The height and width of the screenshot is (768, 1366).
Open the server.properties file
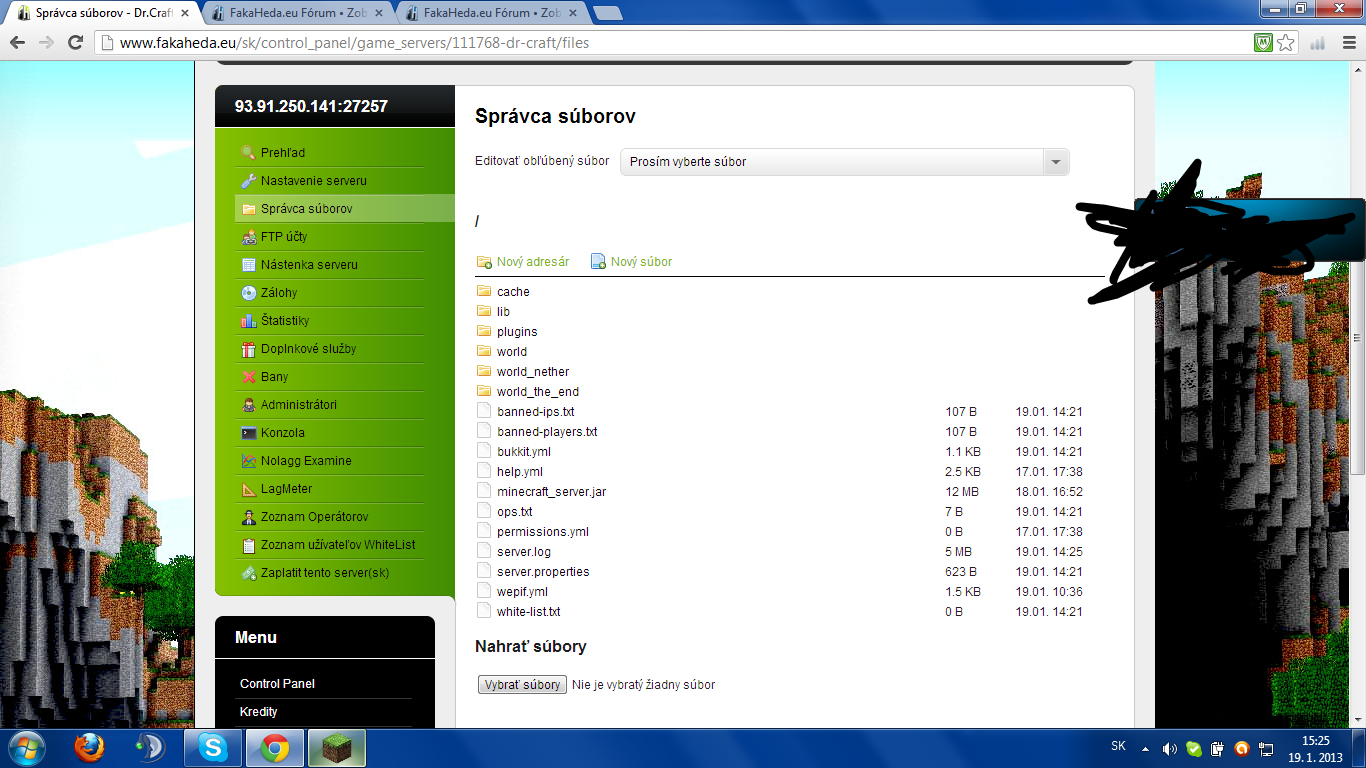click(543, 572)
